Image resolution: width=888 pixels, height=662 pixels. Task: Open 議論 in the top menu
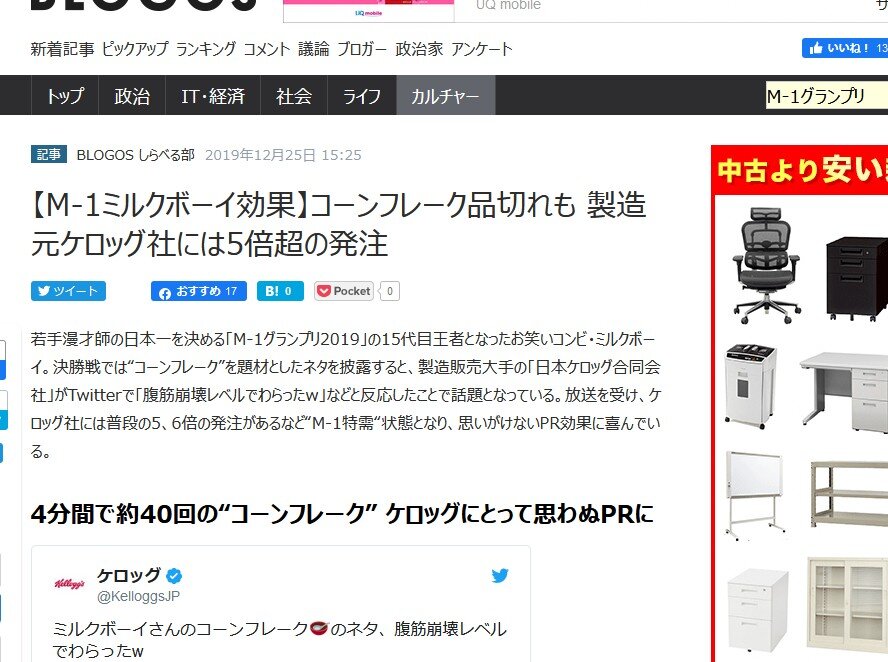314,49
